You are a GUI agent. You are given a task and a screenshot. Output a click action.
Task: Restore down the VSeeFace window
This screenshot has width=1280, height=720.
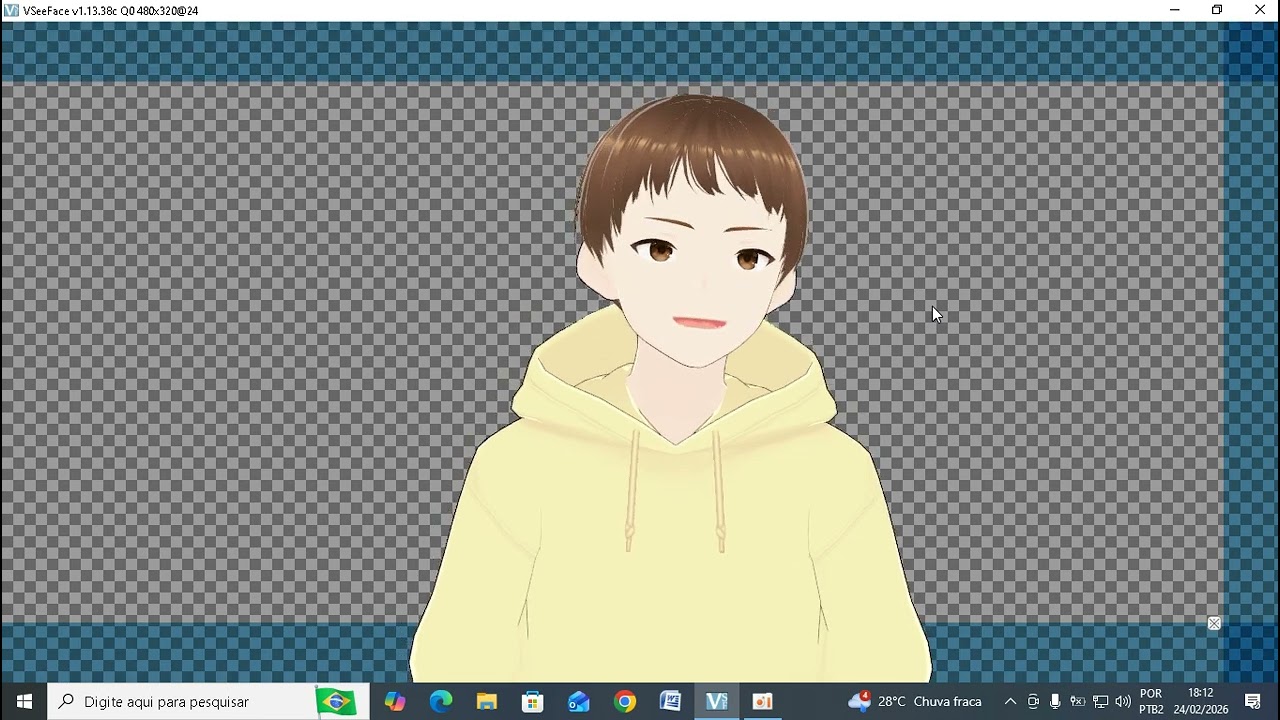[1217, 10]
